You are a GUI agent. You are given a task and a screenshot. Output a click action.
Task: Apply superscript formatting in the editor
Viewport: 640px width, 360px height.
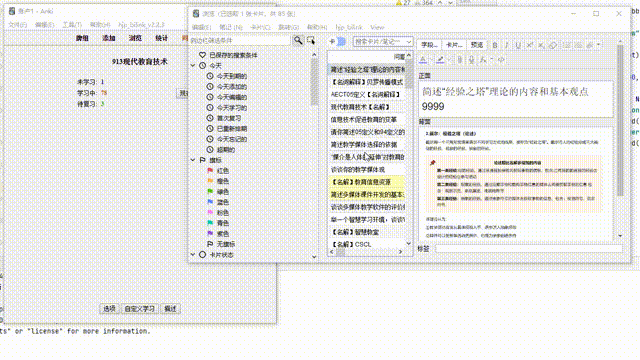click(x=529, y=45)
